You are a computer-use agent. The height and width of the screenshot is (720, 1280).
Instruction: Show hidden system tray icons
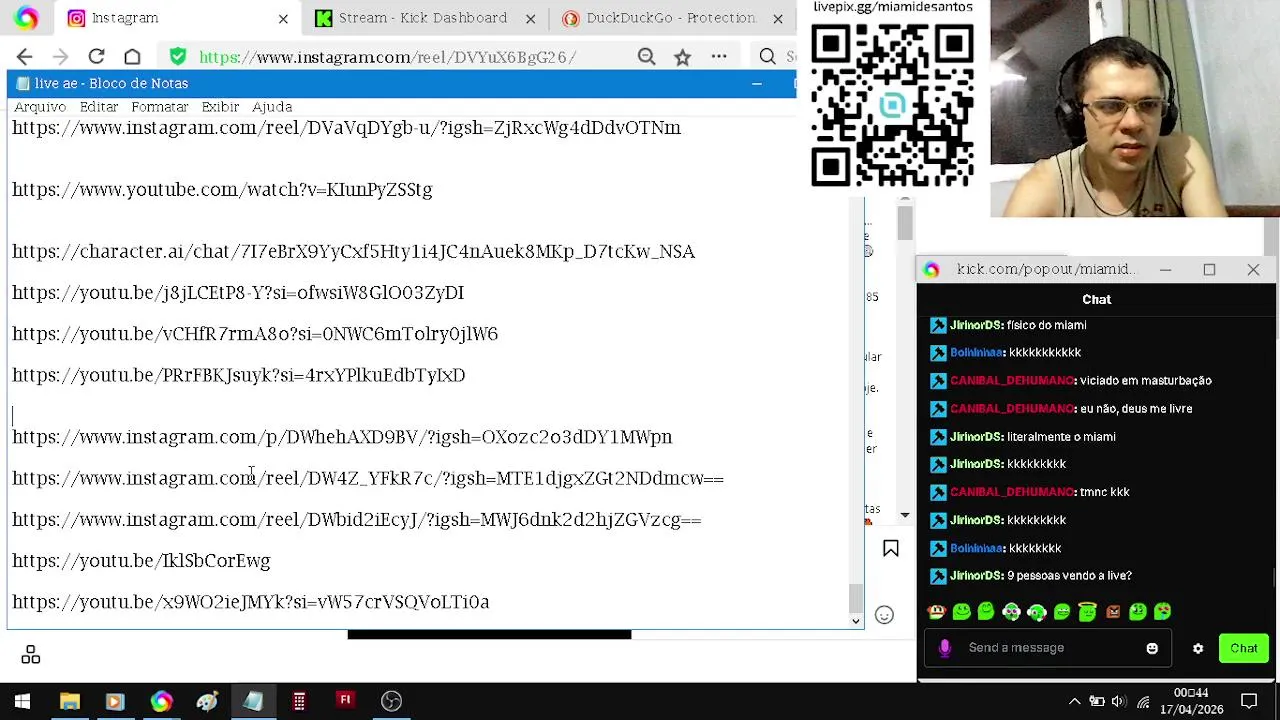(1074, 701)
